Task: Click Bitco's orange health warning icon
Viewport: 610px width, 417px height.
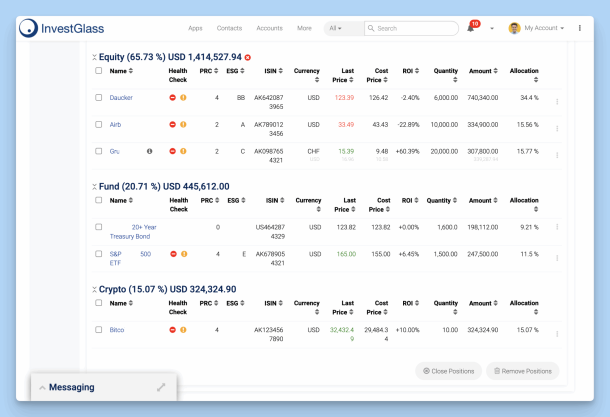Action: coord(184,328)
